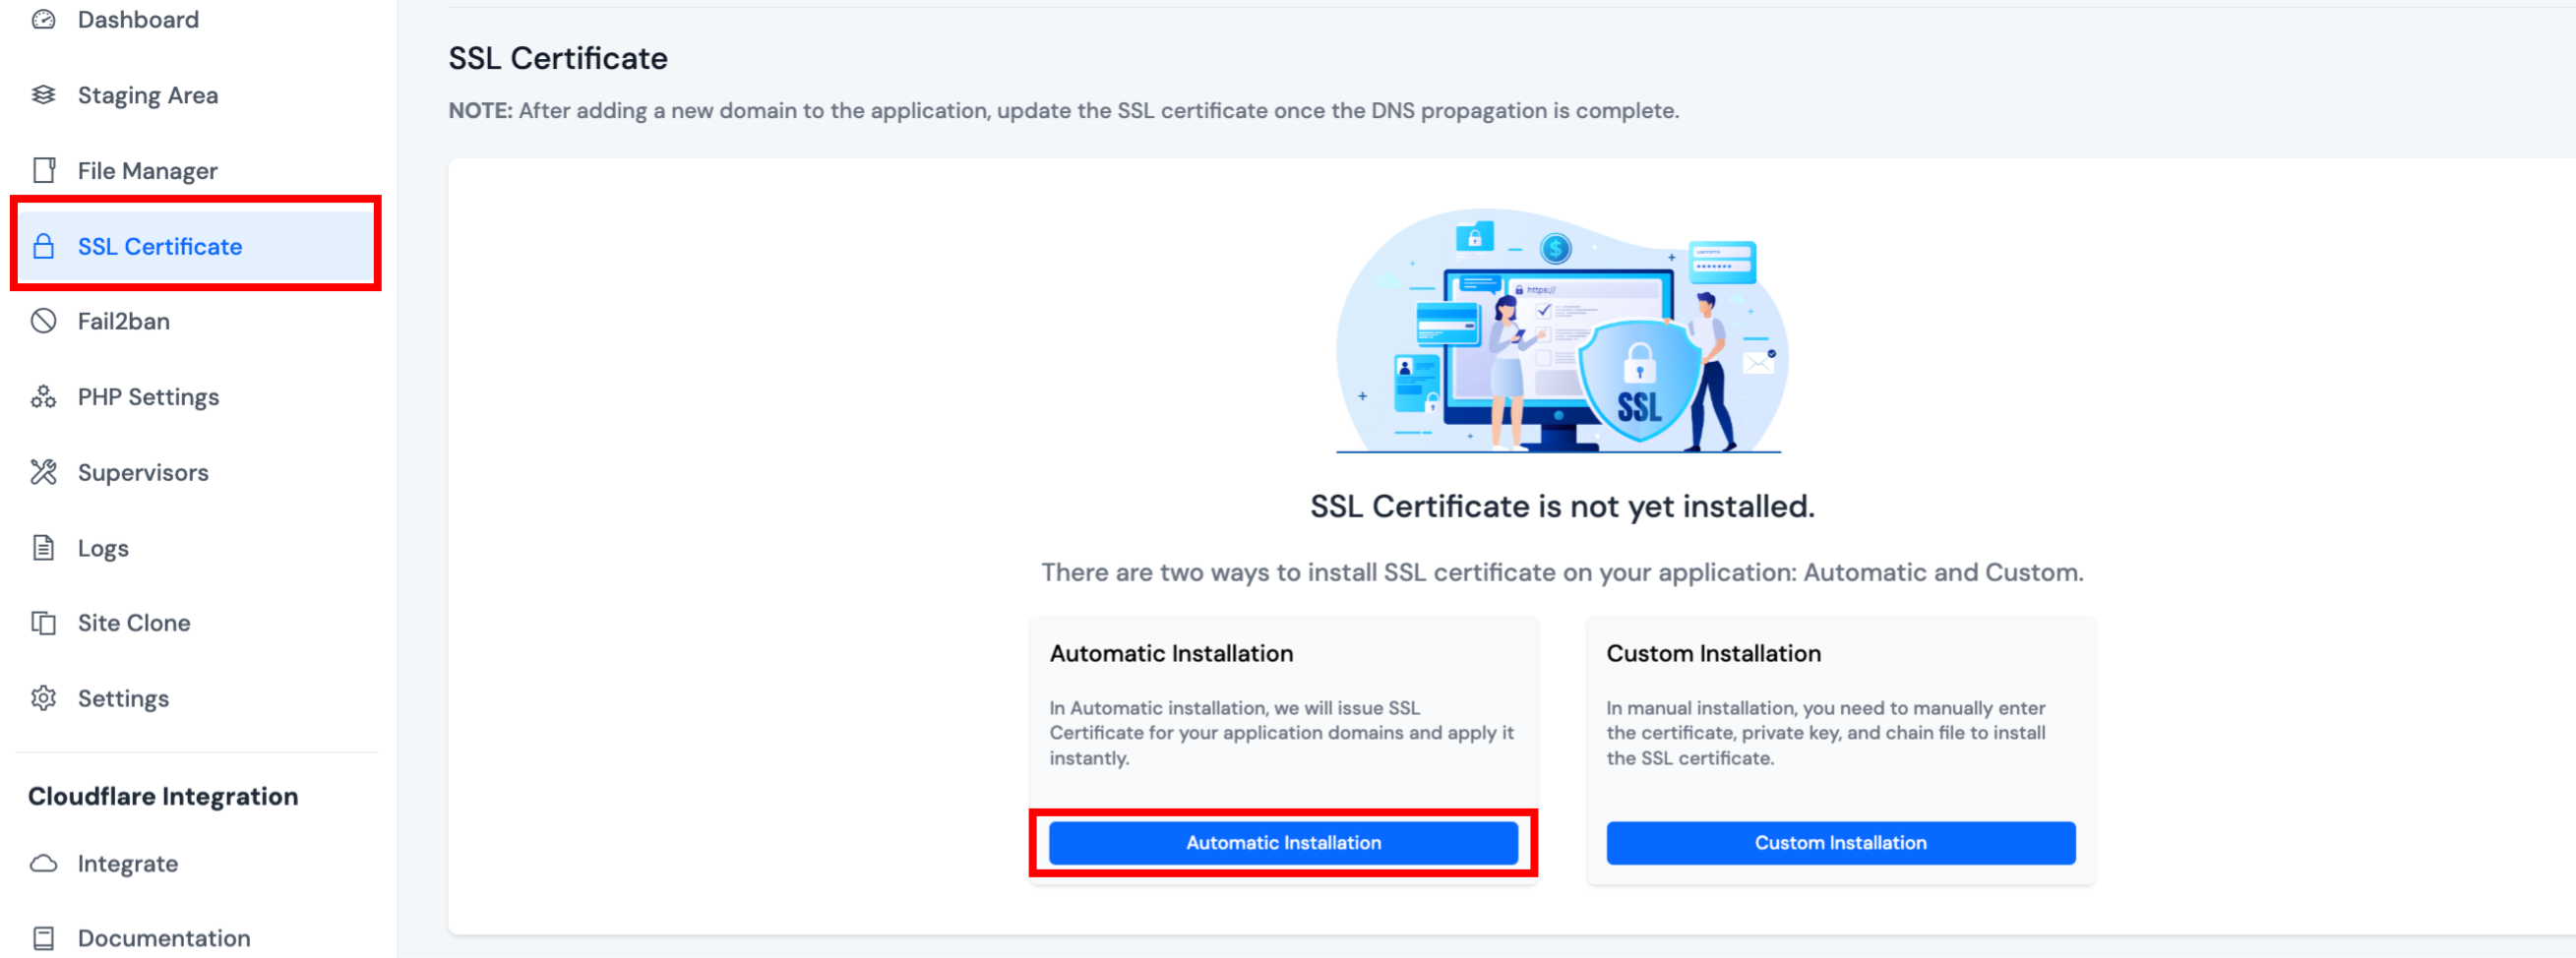Click the Logs document icon
This screenshot has height=958, width=2576.
tap(43, 548)
